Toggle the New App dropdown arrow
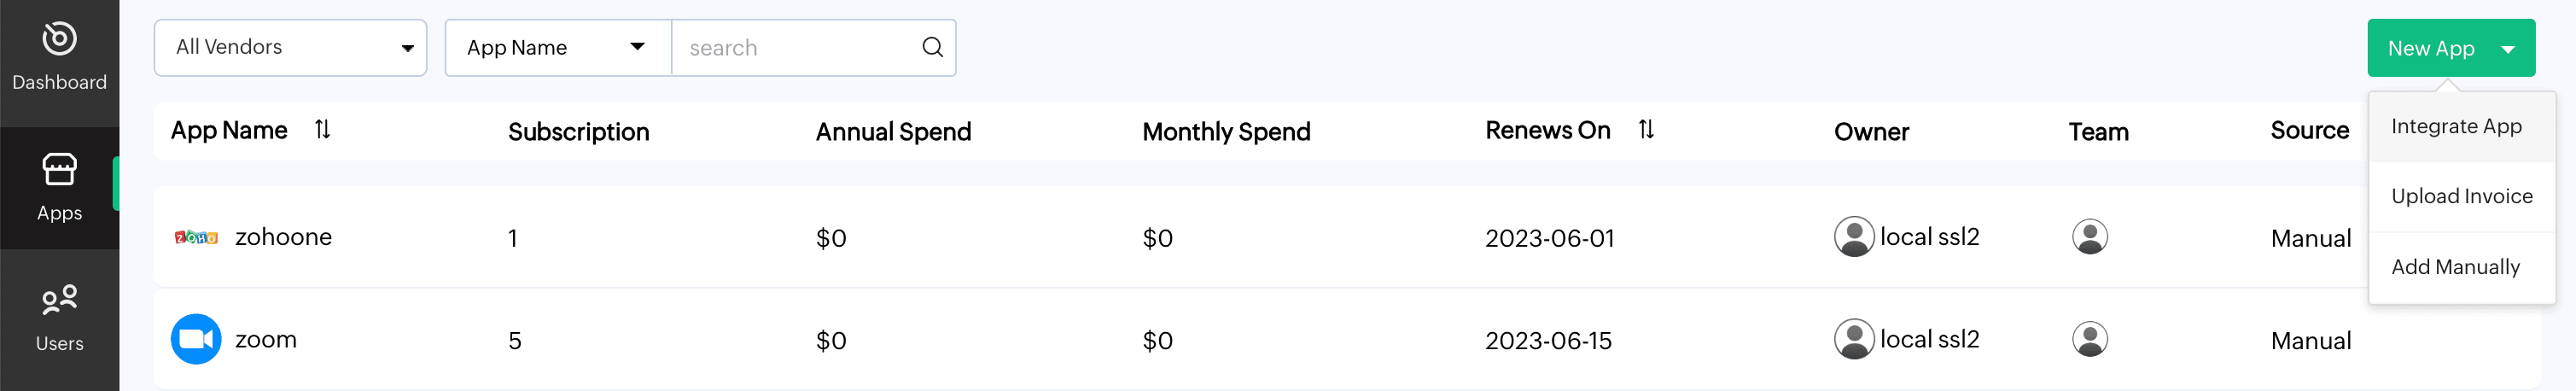 (x=2507, y=49)
